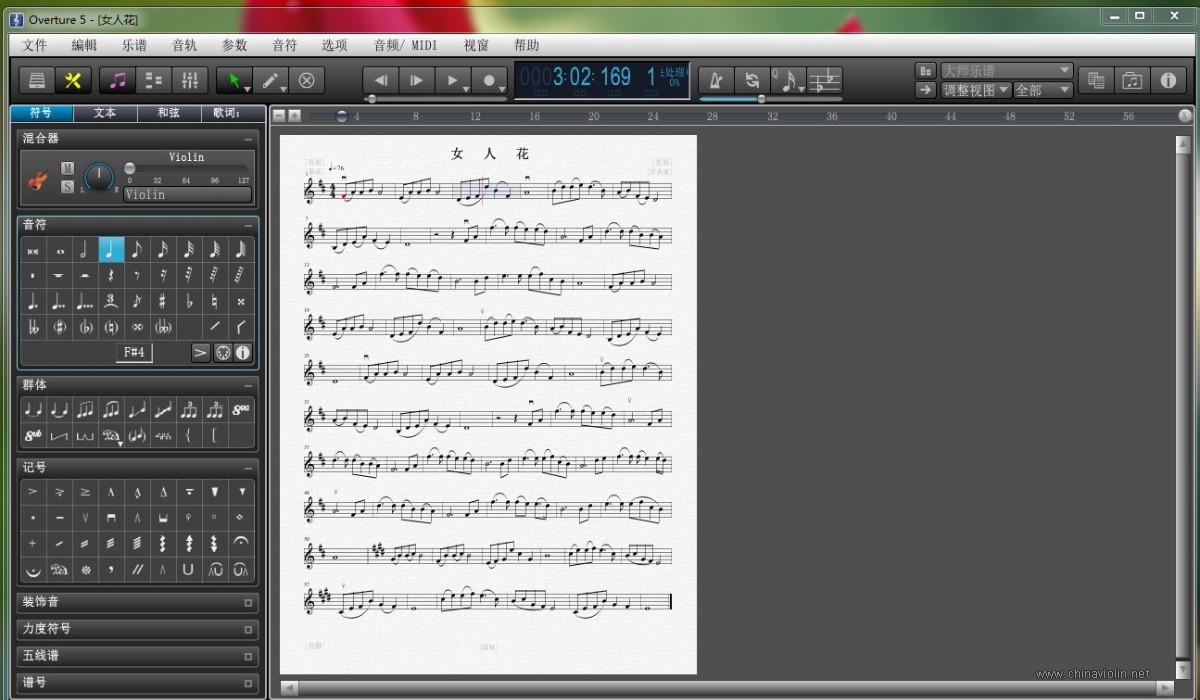This screenshot has height=700, width=1200.
Task: Toggle loop playback button
Action: 752,81
